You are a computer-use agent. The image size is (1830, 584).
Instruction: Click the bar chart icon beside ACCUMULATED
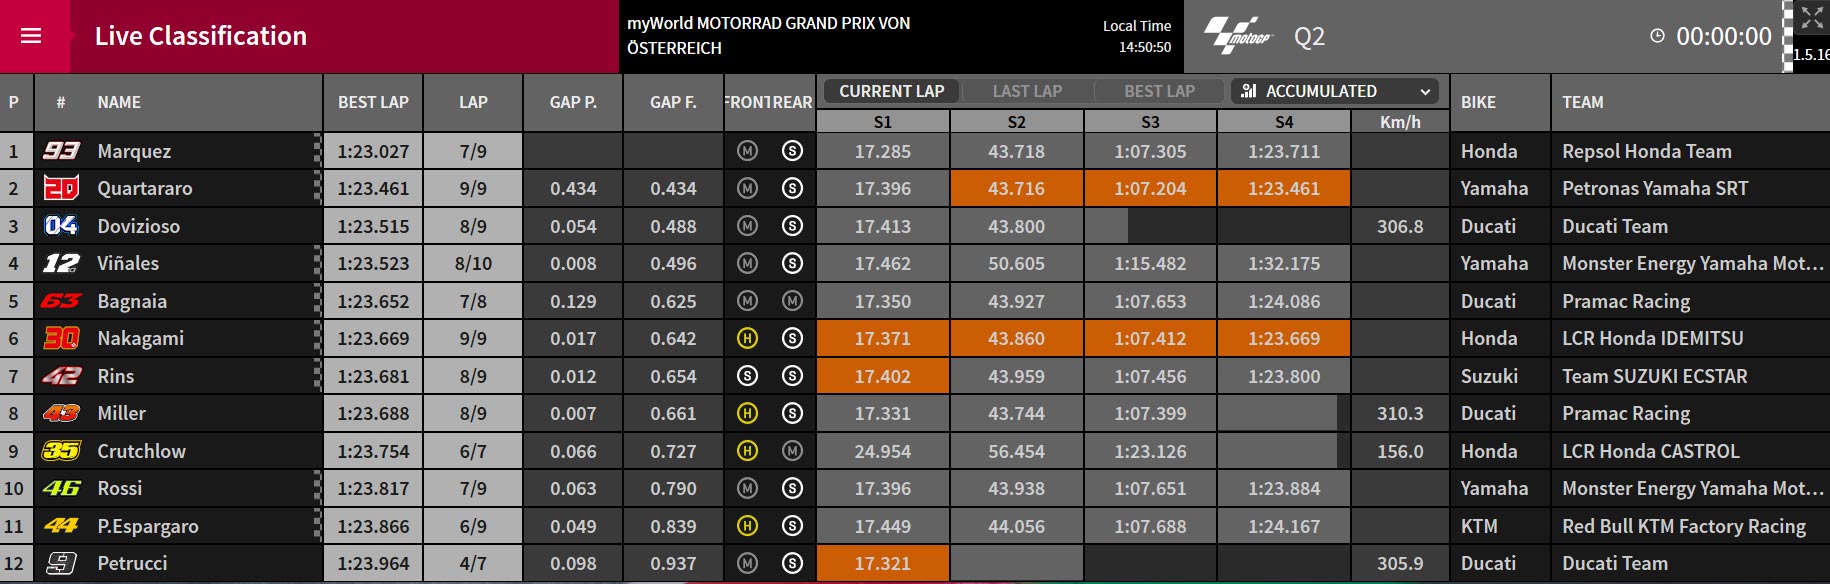click(x=1248, y=91)
